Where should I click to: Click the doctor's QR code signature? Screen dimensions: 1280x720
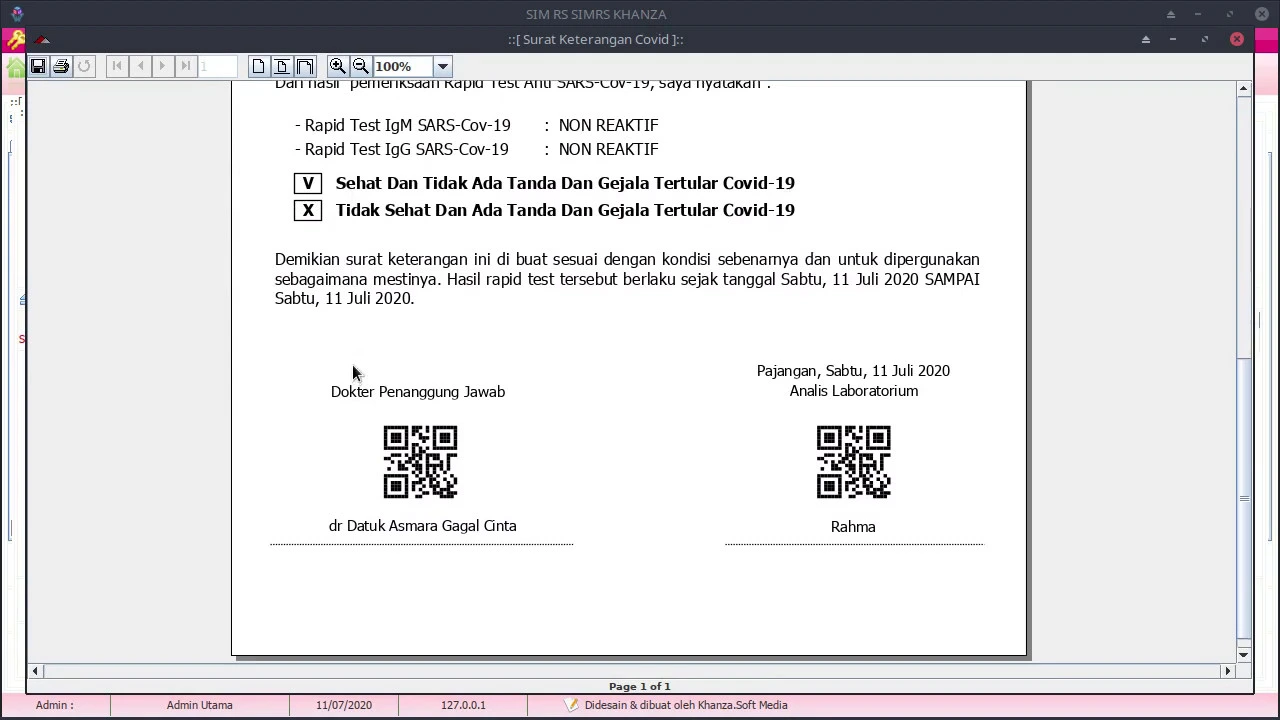coord(420,462)
